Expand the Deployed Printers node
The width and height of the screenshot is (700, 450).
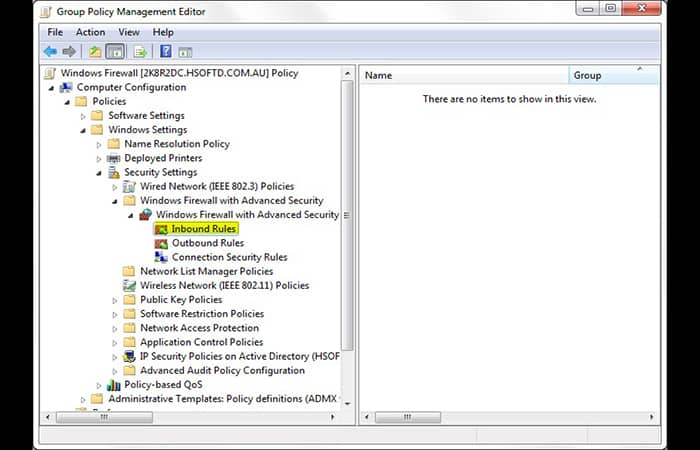click(99, 158)
